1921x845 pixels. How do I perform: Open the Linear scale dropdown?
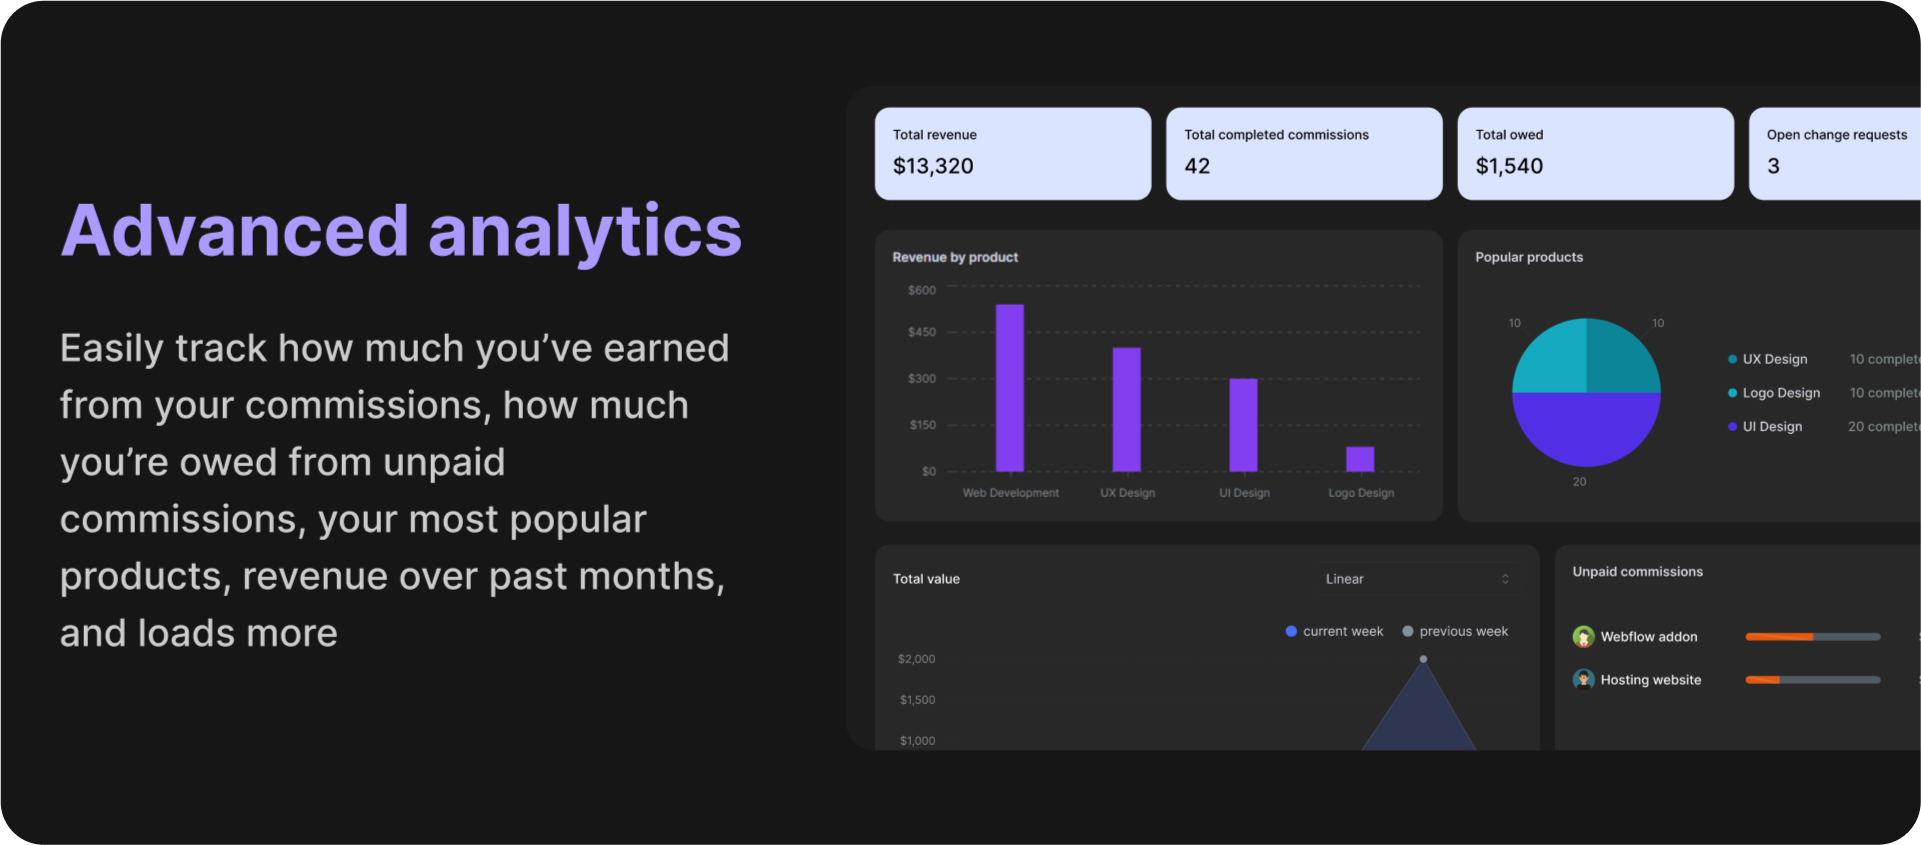1416,579
